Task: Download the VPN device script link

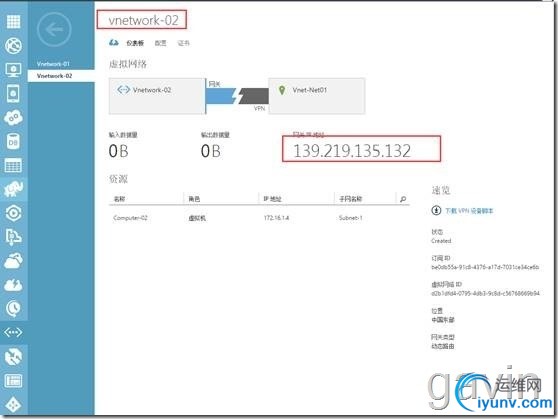Action: [x=469, y=211]
